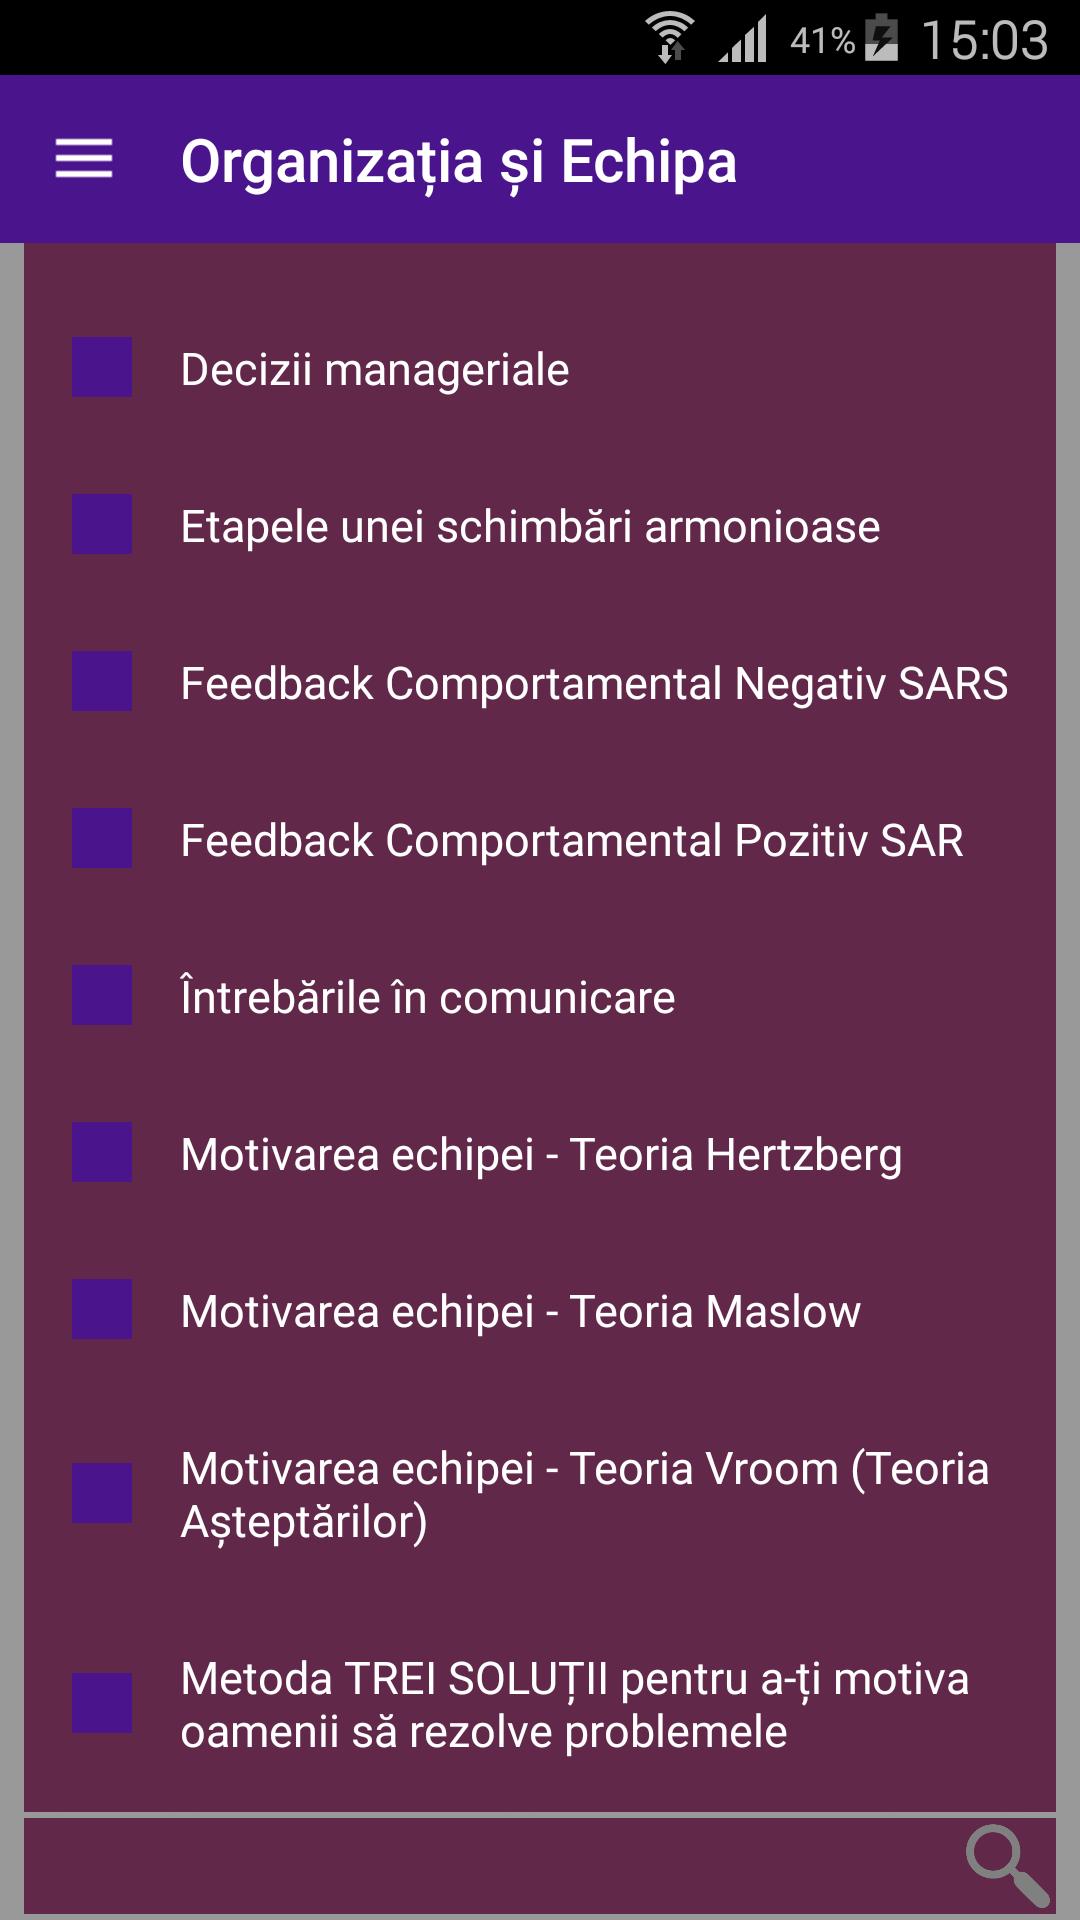This screenshot has height=1920, width=1080.
Task: Tap the Organizația și Echipa header title
Action: point(459,162)
